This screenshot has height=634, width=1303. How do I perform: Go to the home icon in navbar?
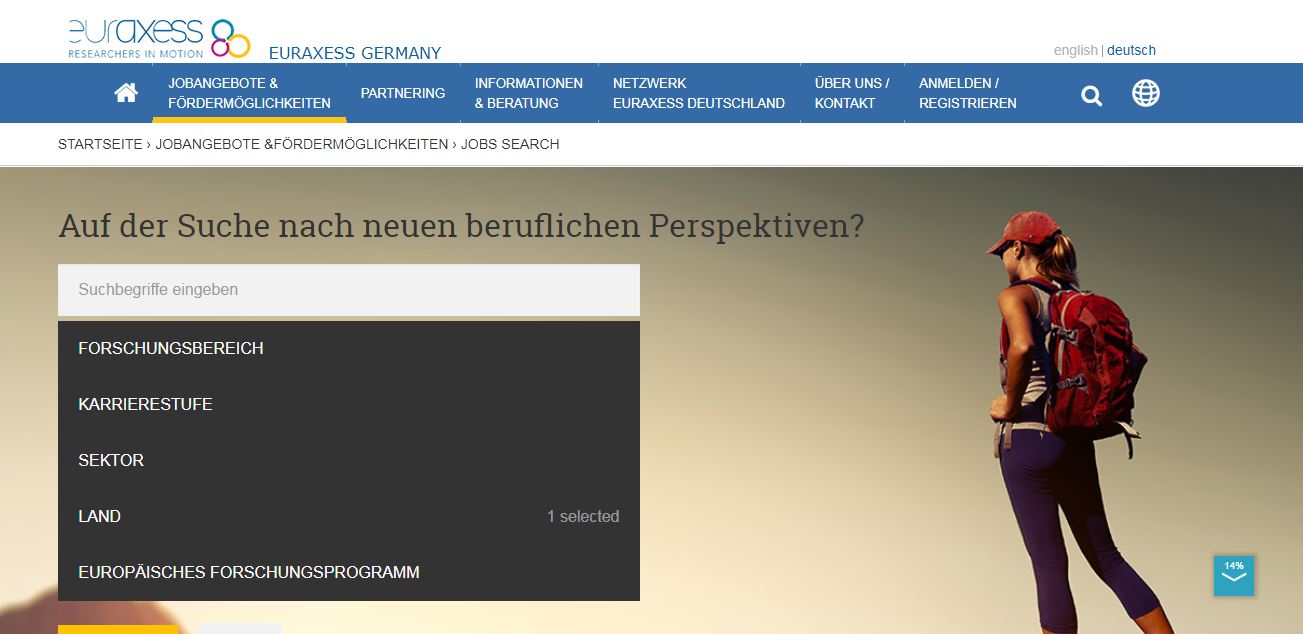(x=126, y=93)
